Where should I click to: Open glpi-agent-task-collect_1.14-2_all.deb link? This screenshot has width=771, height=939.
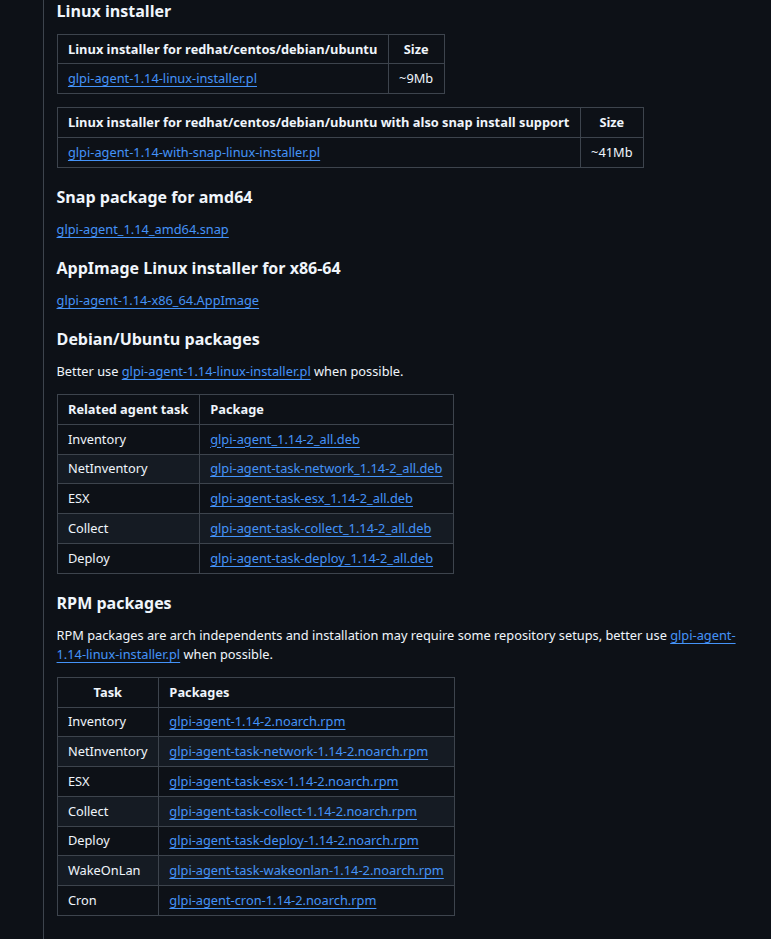(x=320, y=528)
